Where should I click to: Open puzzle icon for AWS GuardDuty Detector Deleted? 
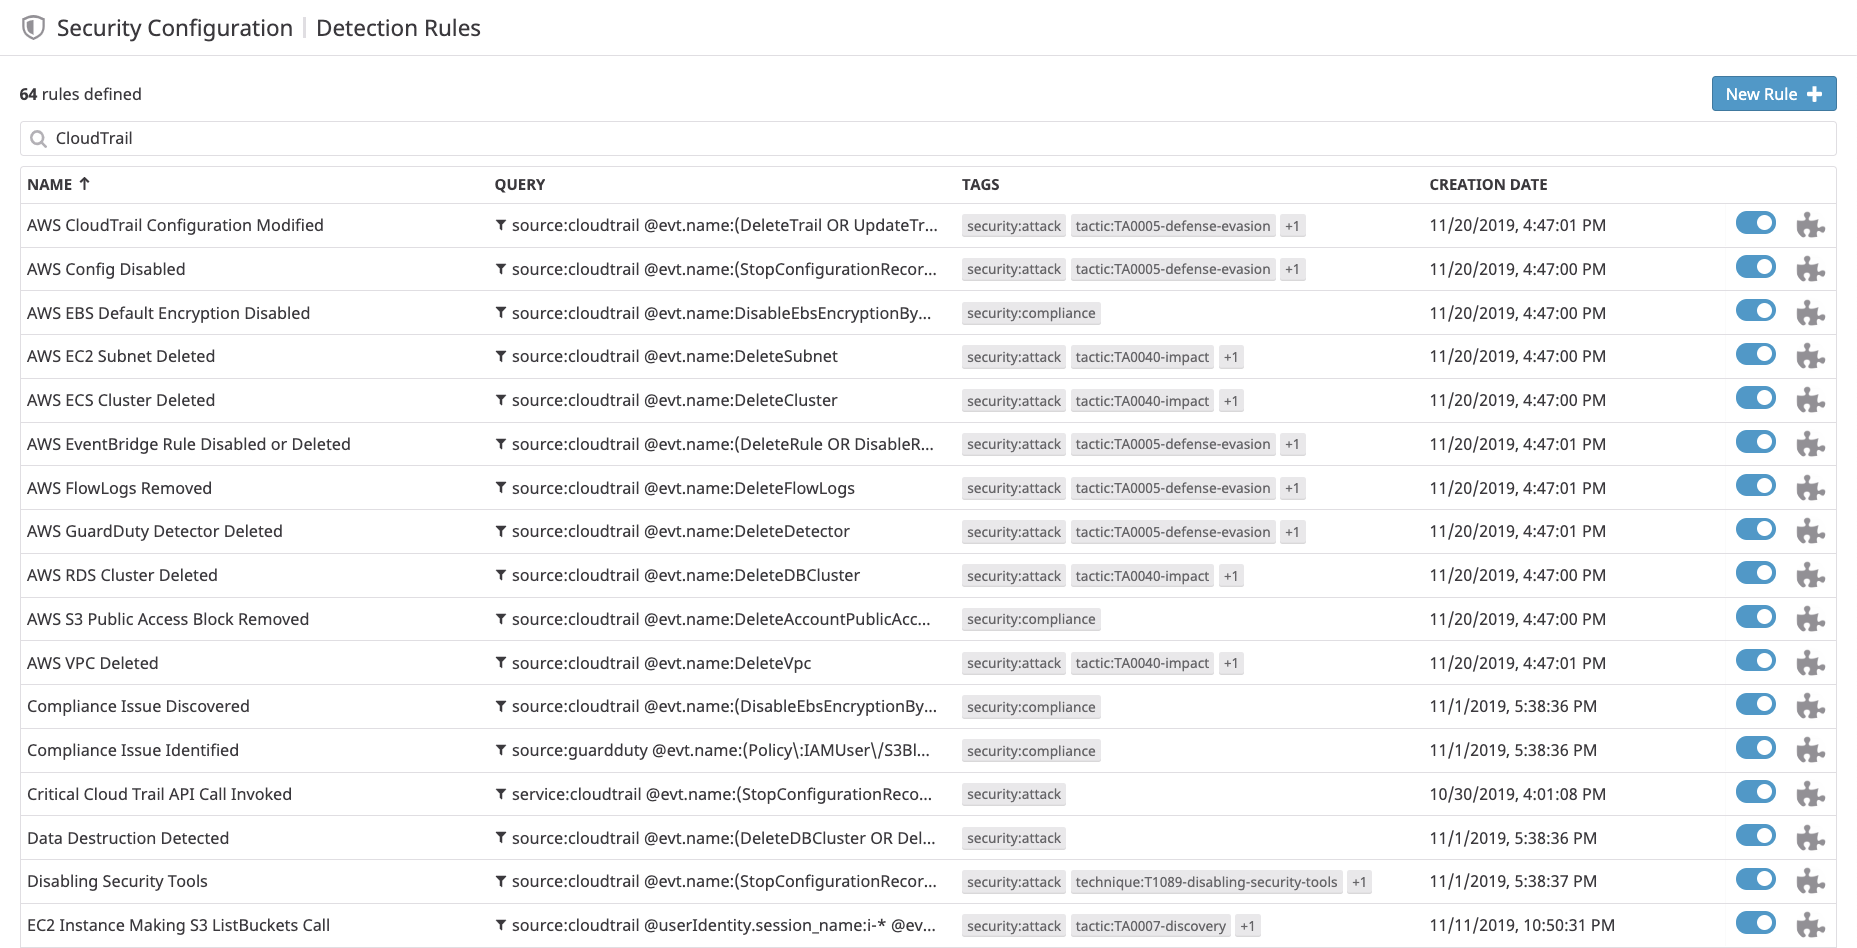coord(1810,531)
